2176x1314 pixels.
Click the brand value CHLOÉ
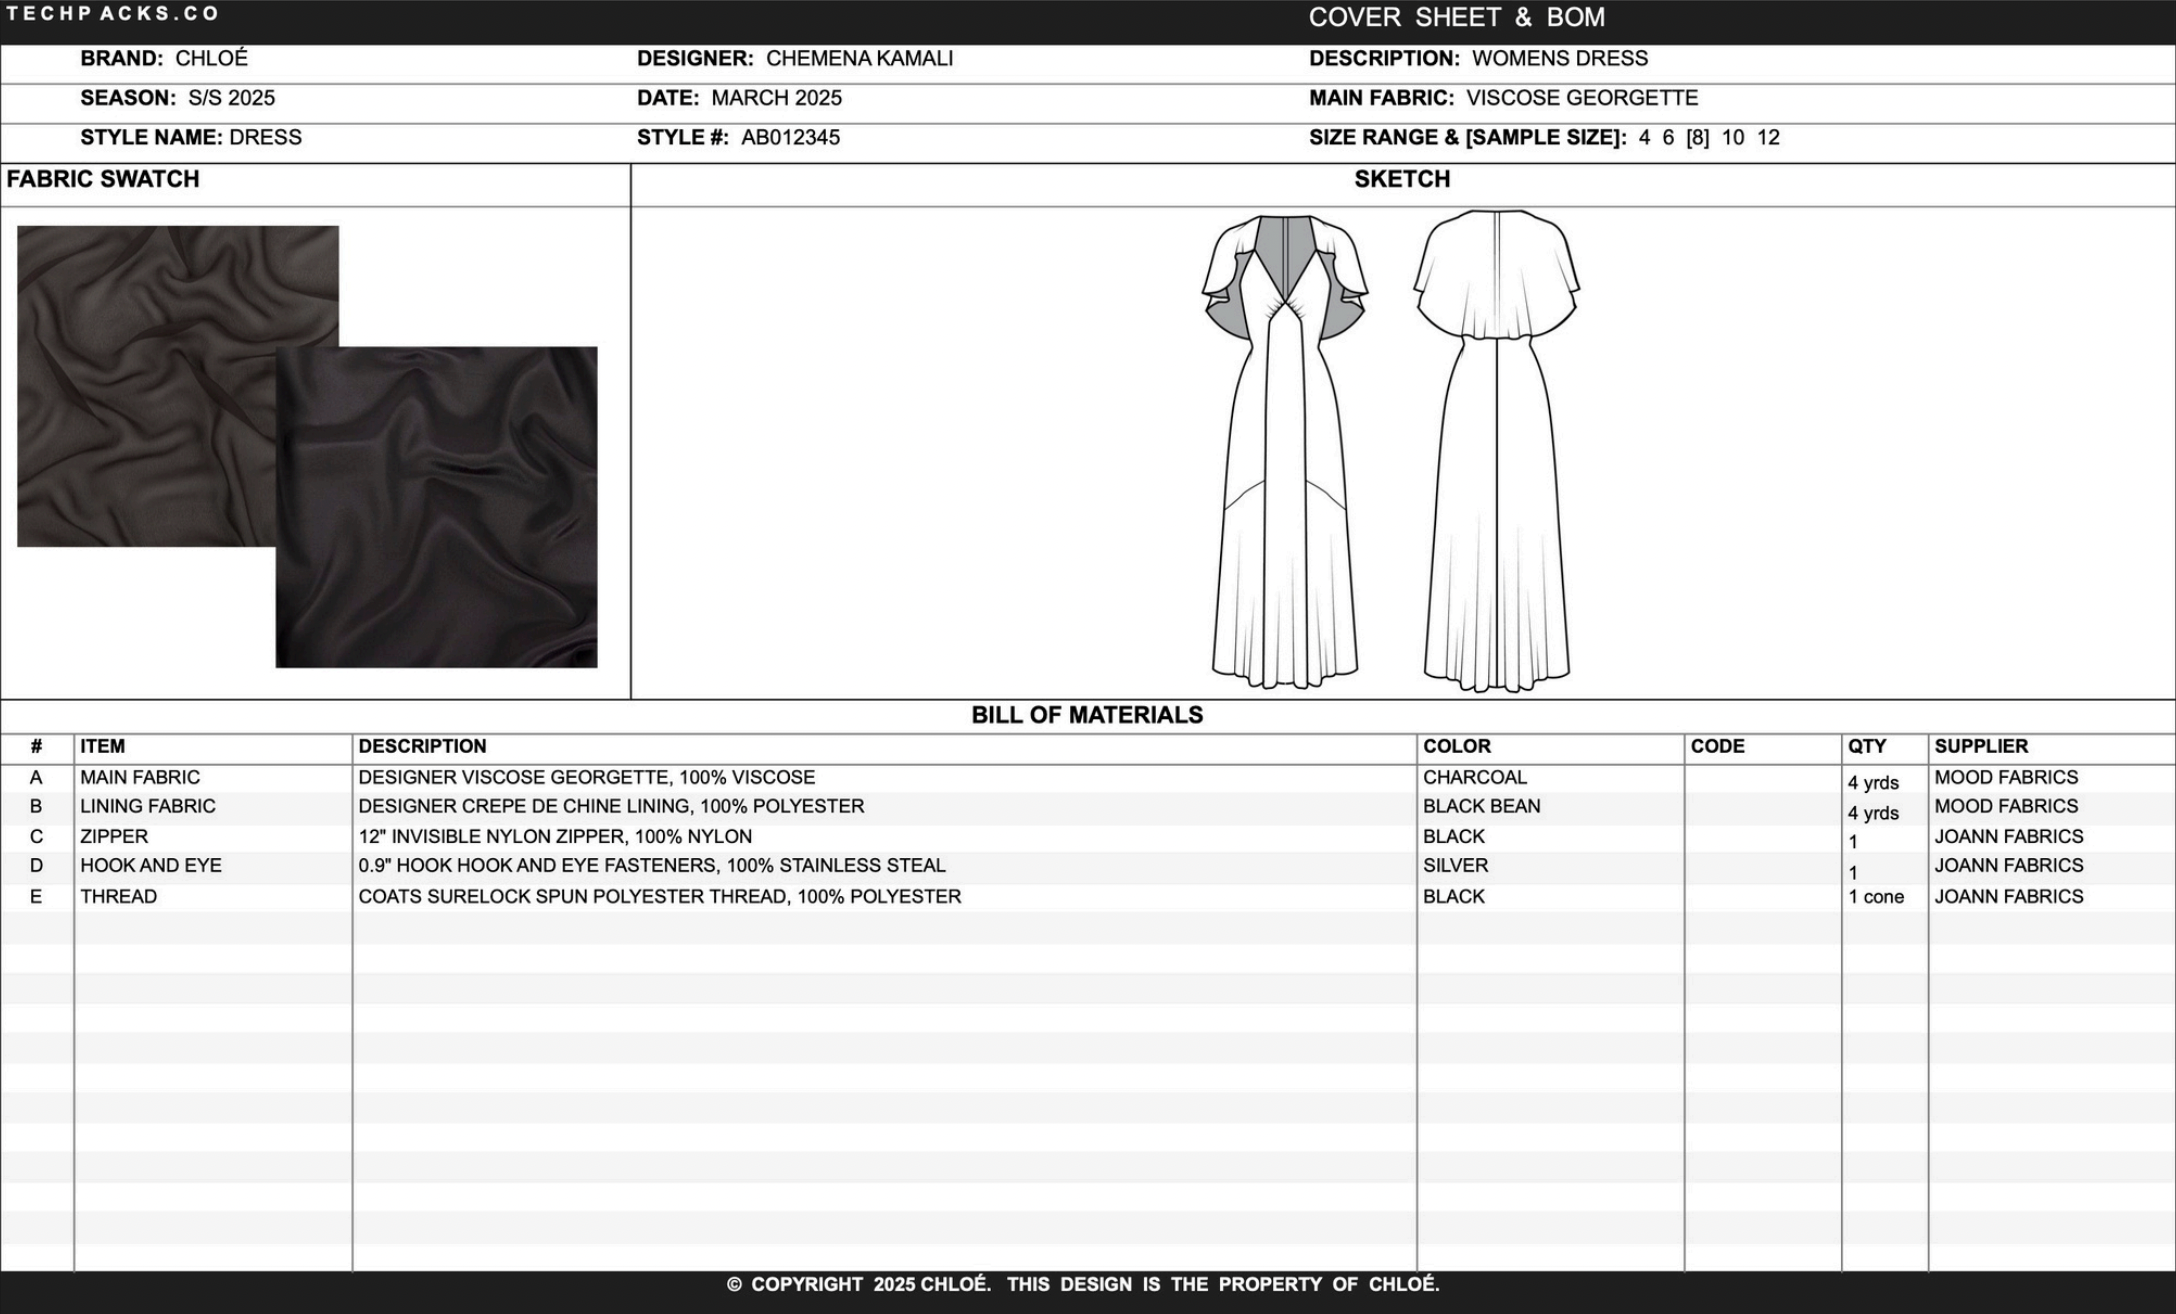coord(211,58)
